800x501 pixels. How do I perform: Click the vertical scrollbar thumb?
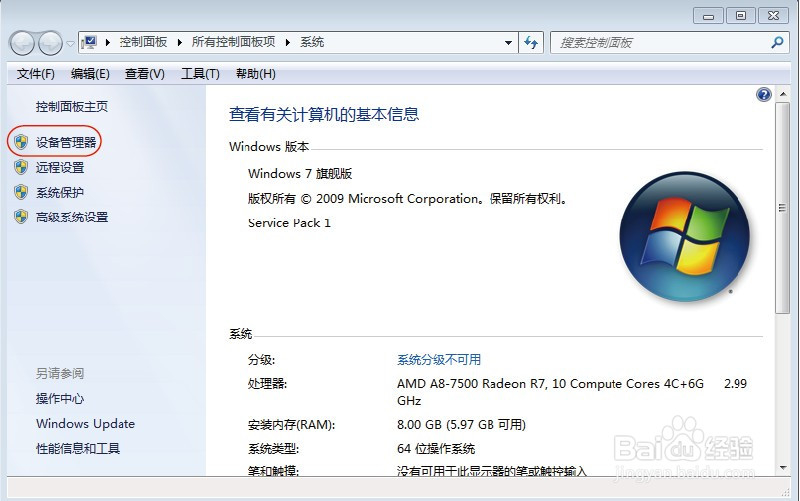pos(782,208)
